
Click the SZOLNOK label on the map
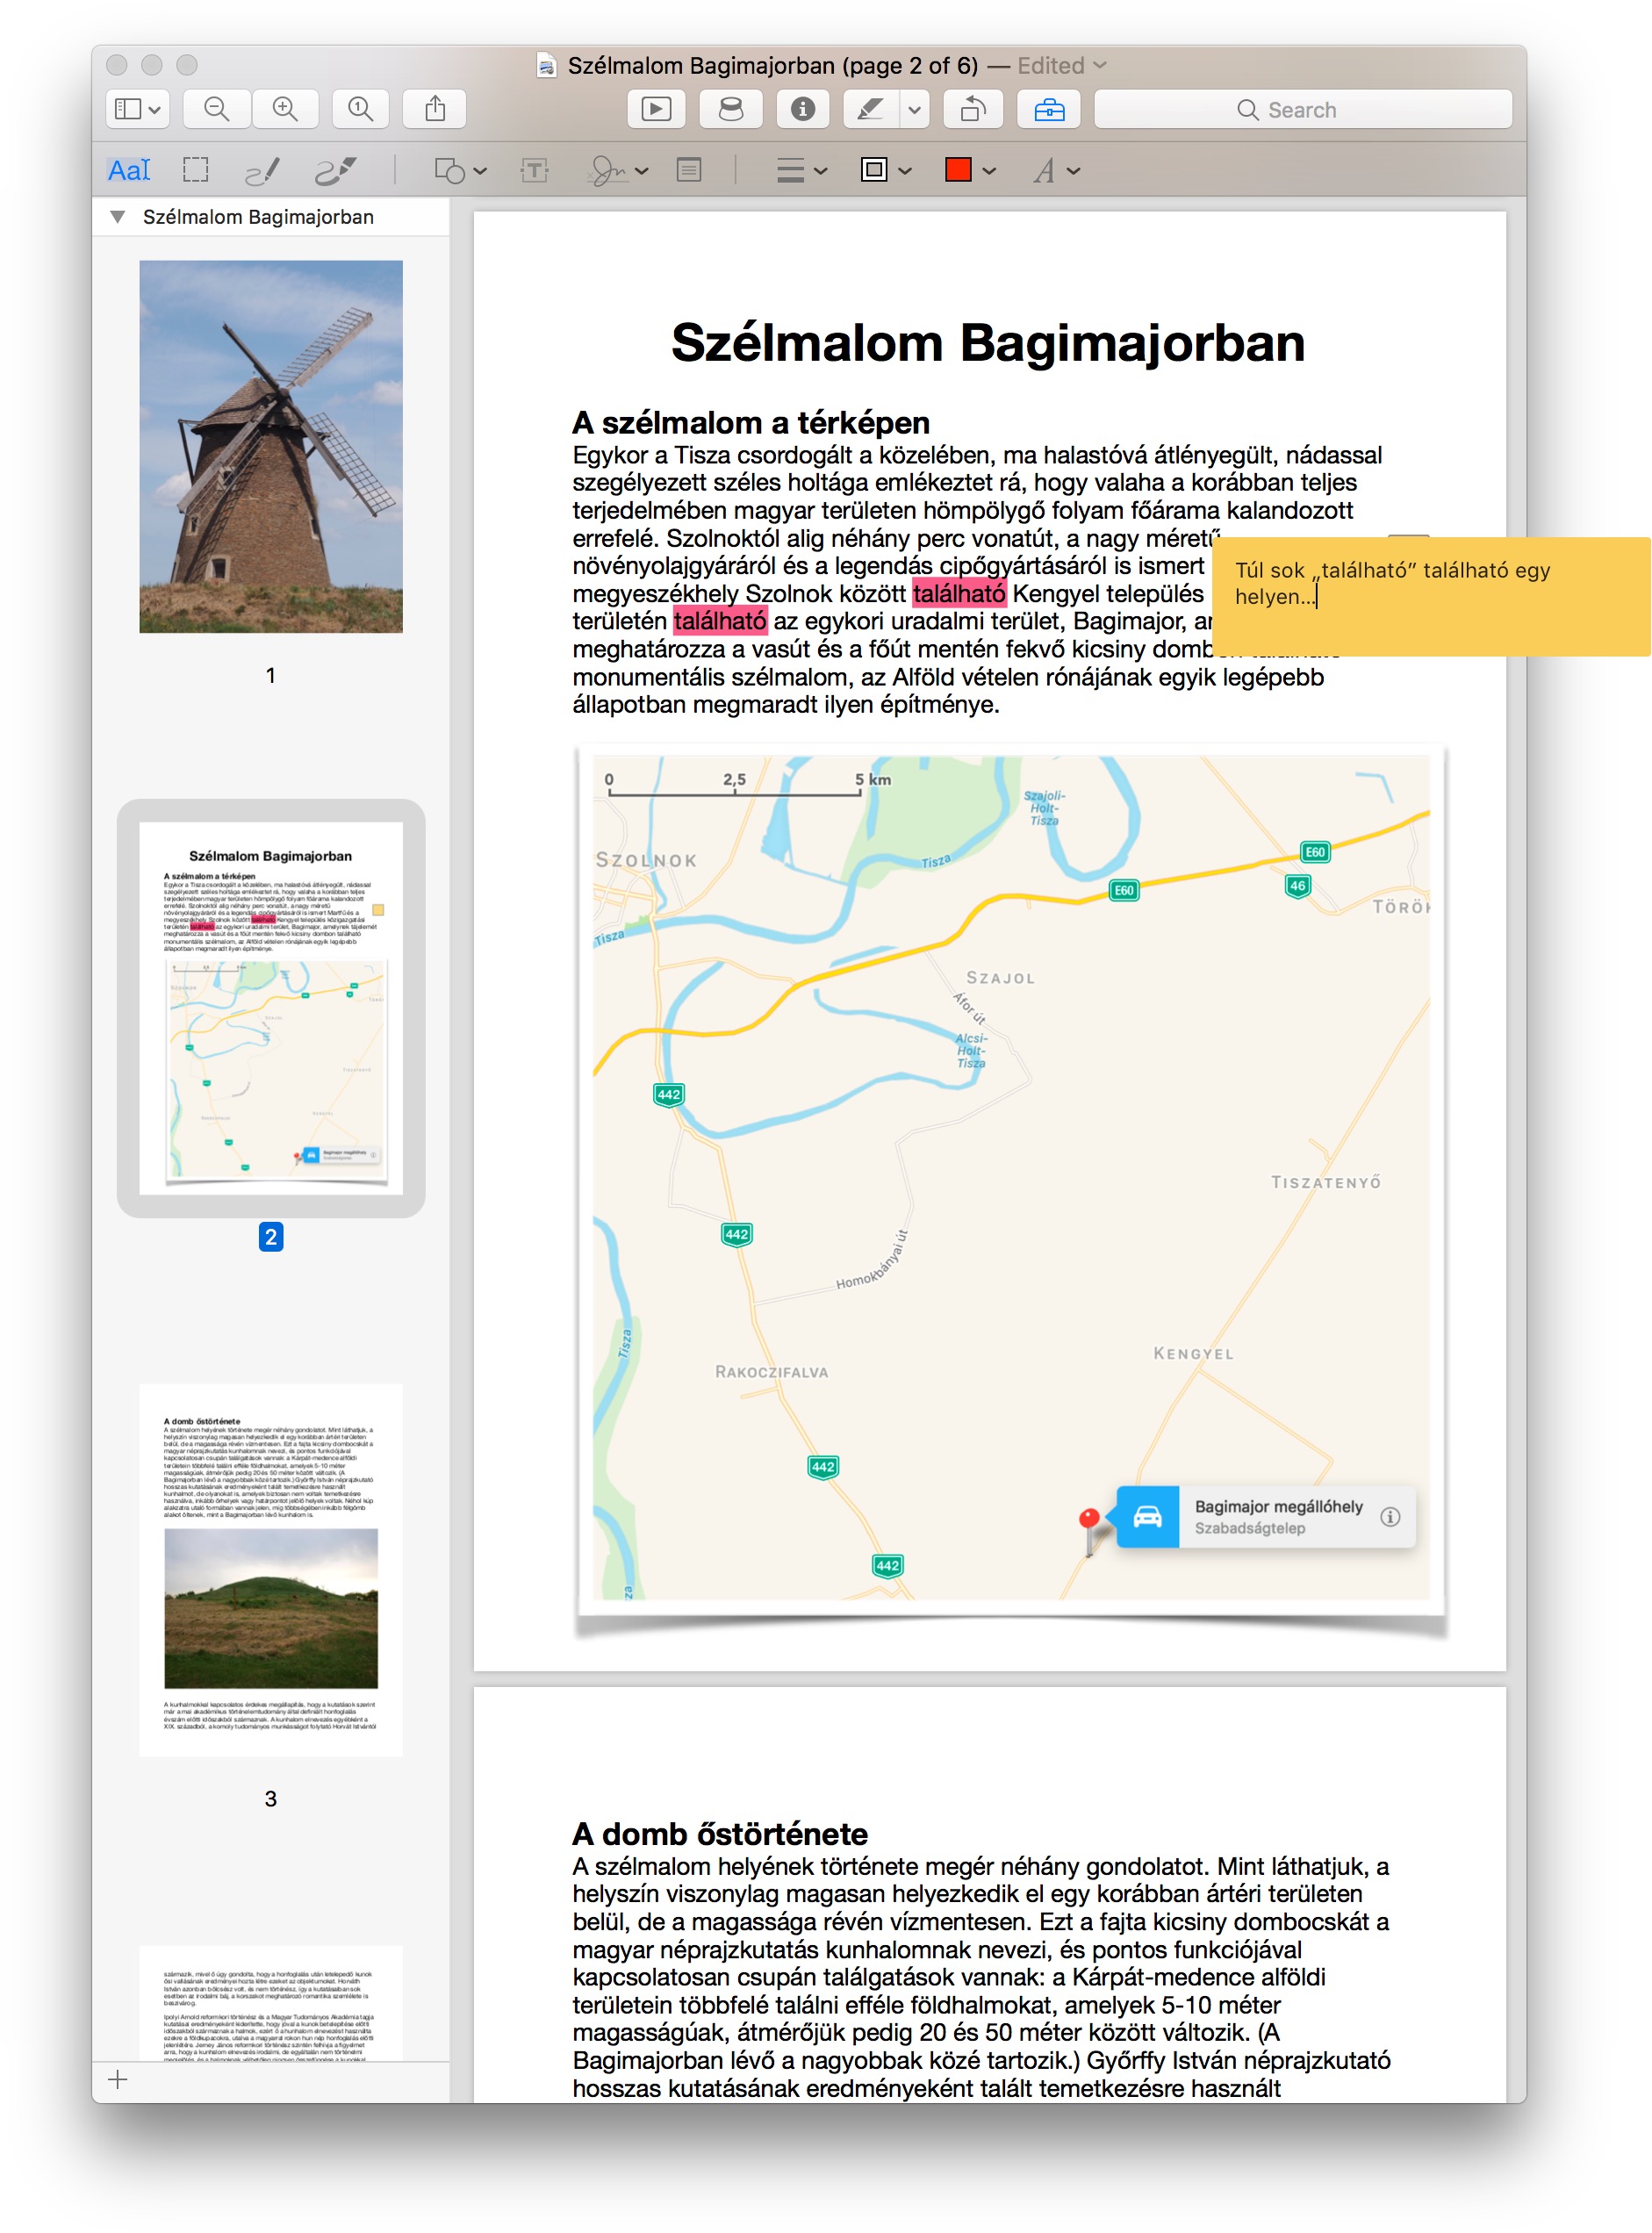click(x=646, y=860)
